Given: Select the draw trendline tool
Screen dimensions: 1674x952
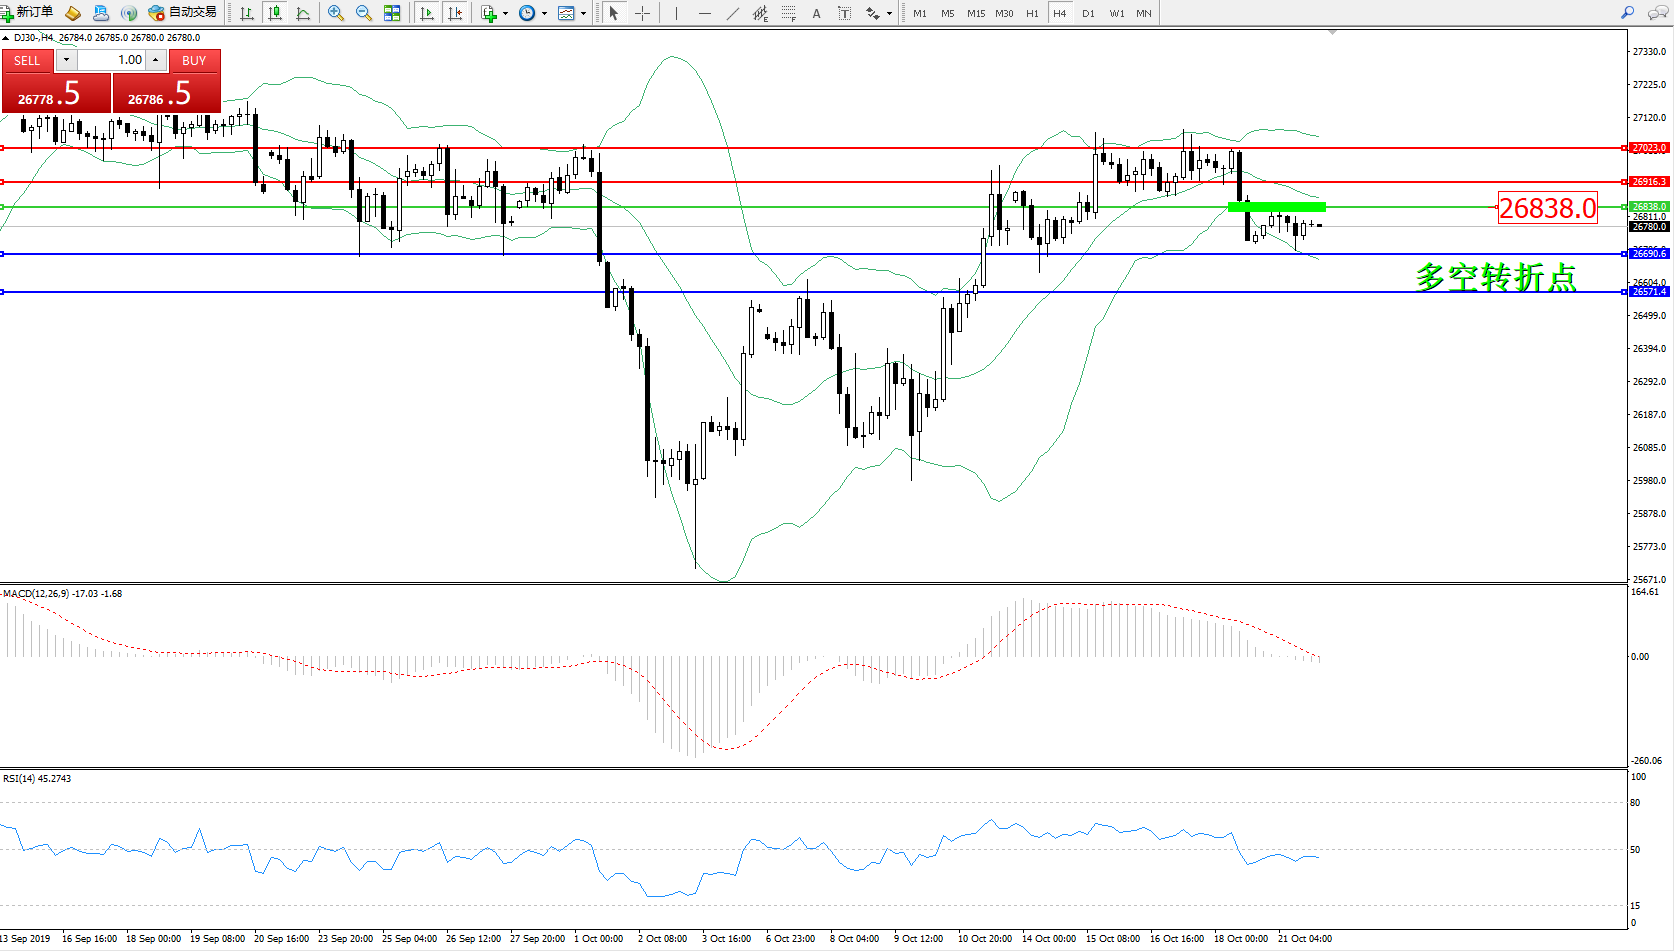Looking at the screenshot, I should [x=733, y=13].
